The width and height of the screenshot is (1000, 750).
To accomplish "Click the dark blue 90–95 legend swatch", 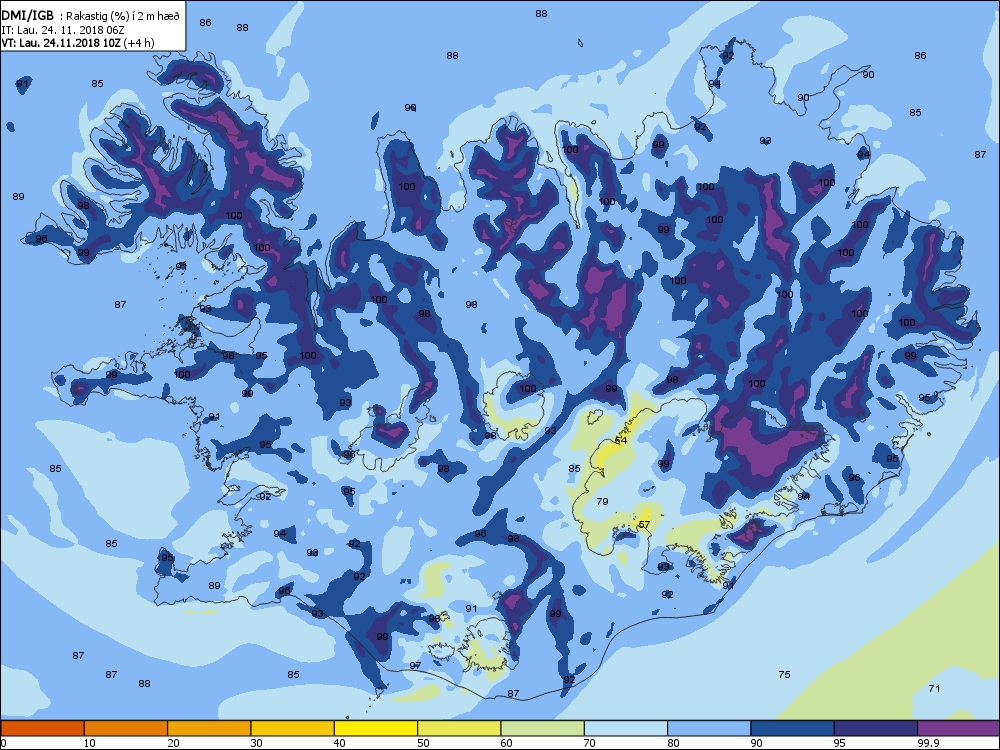I will [793, 728].
